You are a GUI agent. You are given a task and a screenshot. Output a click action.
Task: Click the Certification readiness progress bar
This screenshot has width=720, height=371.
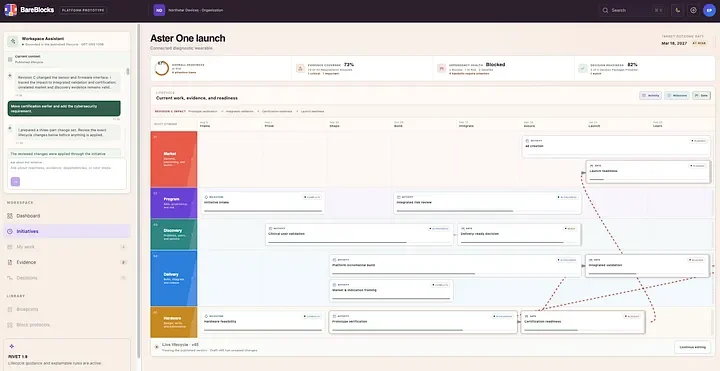click(582, 330)
